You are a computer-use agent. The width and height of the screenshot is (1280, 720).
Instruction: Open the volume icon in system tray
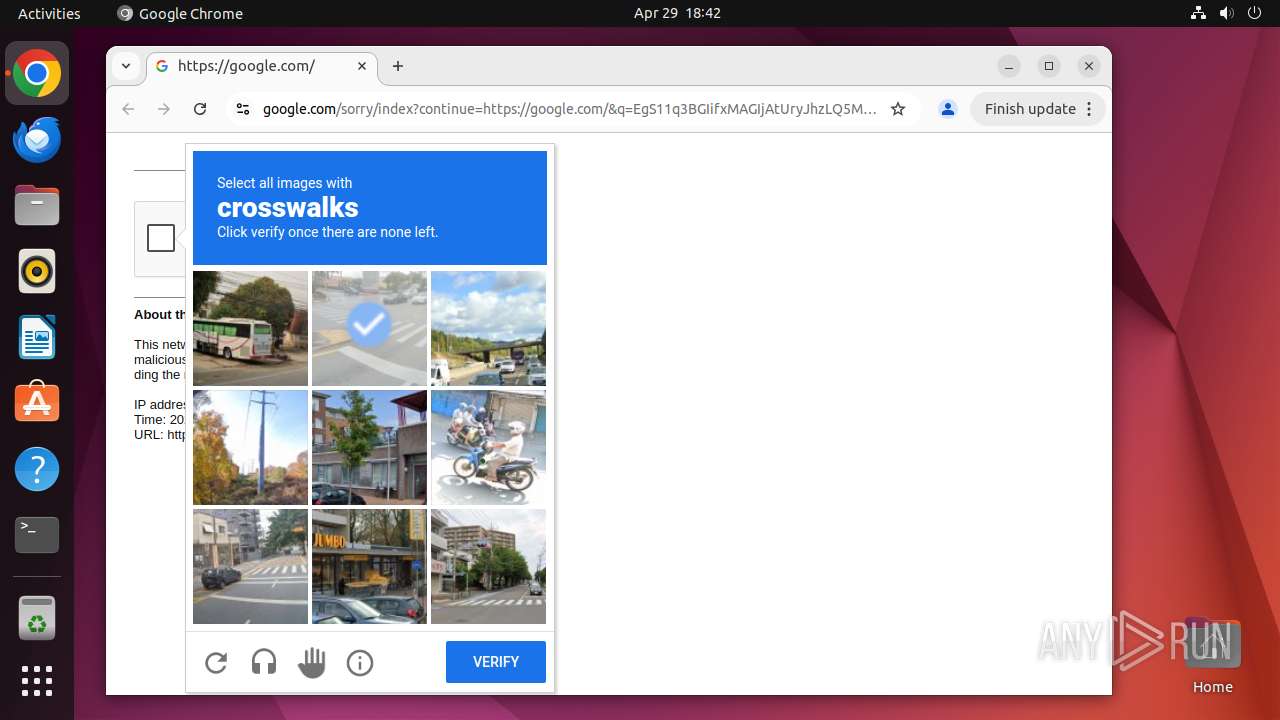pyautogui.click(x=1226, y=13)
